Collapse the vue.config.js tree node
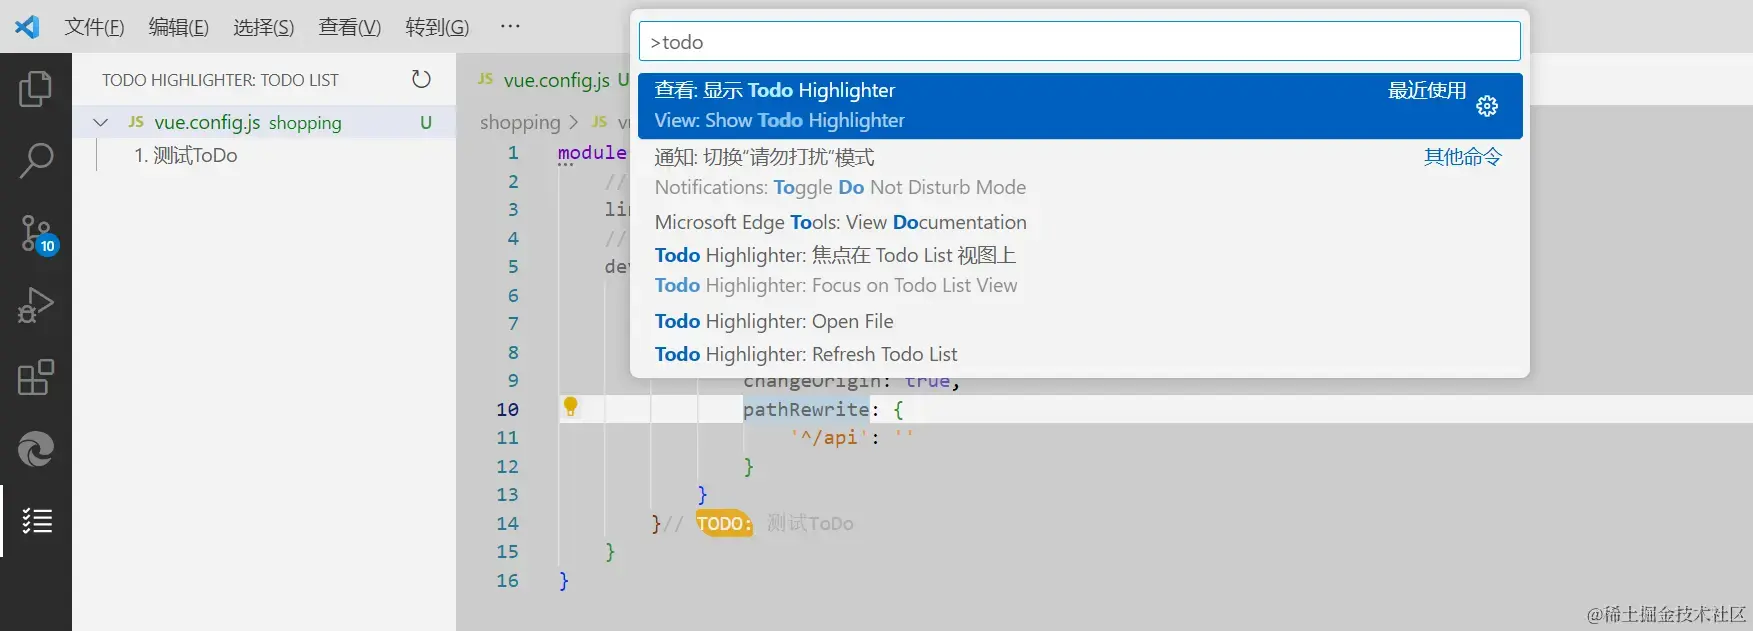 pos(100,122)
